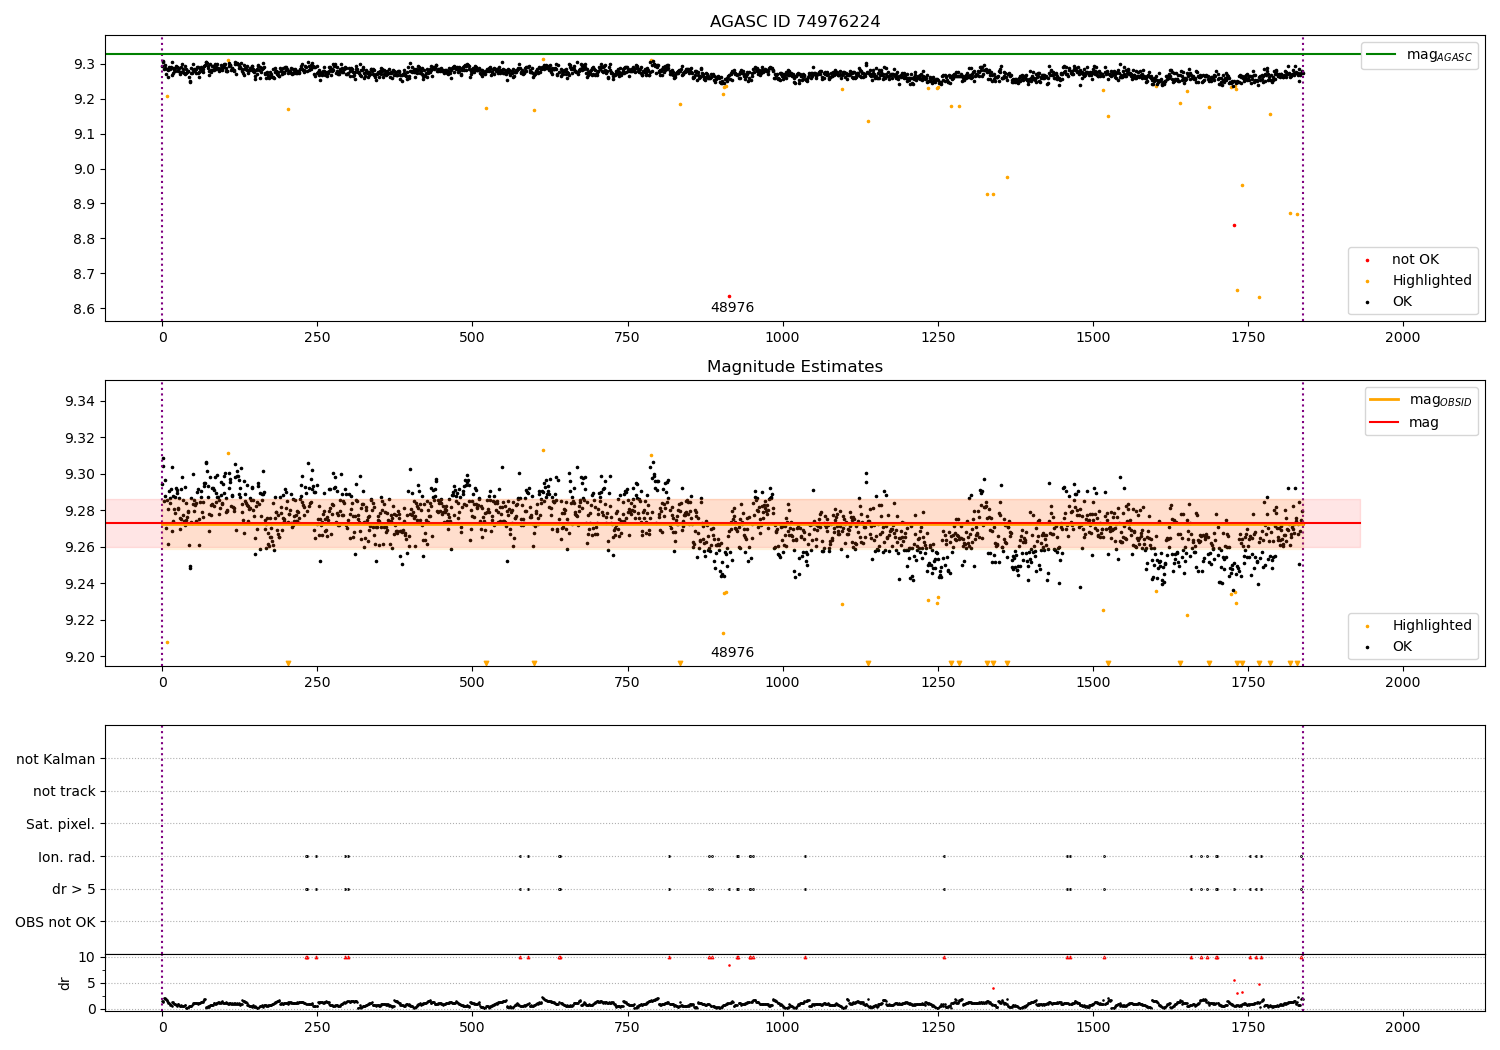Select the 9.0 y-tick label in top plot

[x=85, y=169]
